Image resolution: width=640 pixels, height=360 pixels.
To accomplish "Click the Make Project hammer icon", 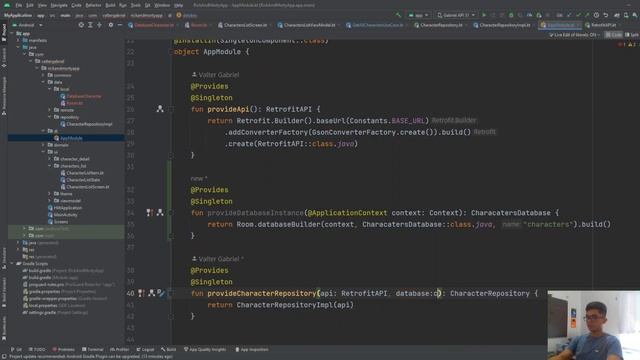I will [398, 15].
